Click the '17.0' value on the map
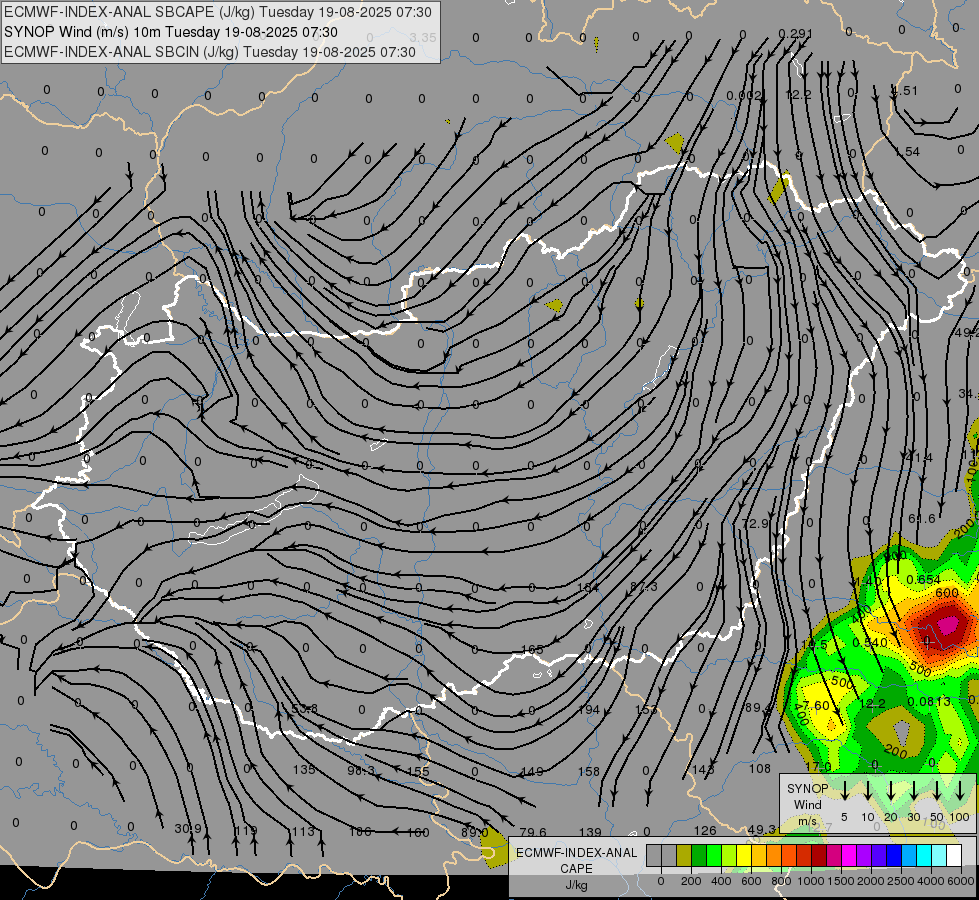Viewport: 979px width, 900px height. pos(819,766)
